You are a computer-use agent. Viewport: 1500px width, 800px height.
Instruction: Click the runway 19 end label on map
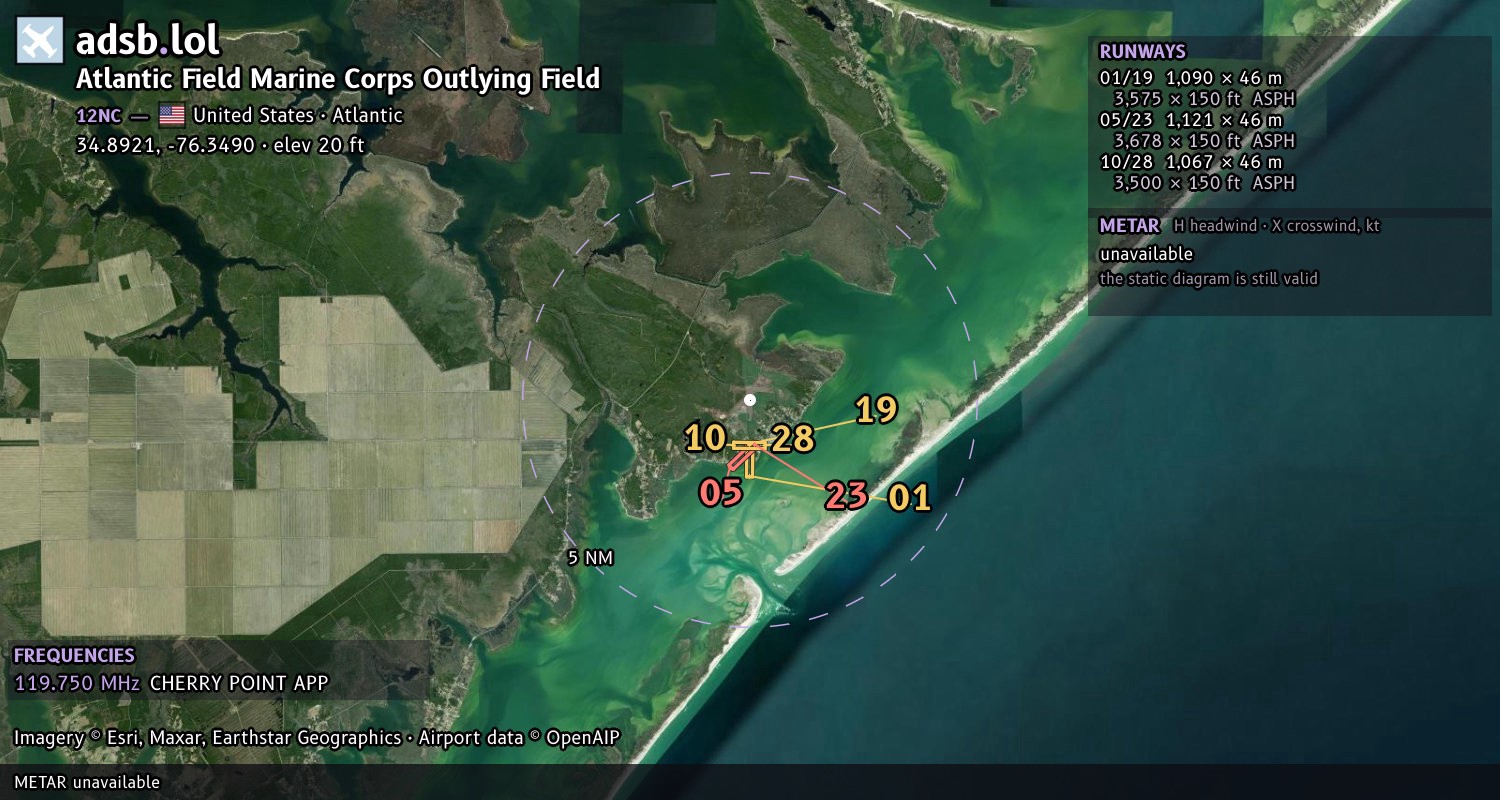pos(876,410)
